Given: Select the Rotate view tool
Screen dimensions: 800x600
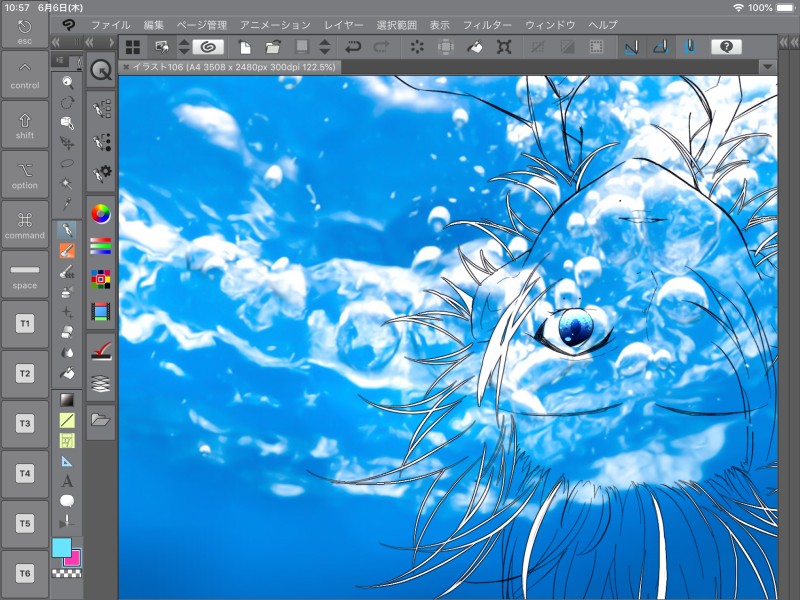Looking at the screenshot, I should (x=67, y=103).
